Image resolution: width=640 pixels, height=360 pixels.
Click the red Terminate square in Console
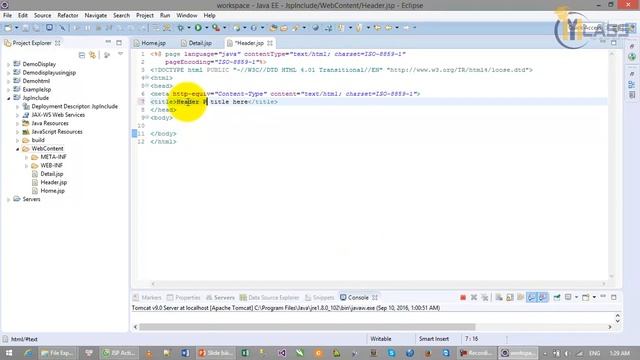pos(463,297)
